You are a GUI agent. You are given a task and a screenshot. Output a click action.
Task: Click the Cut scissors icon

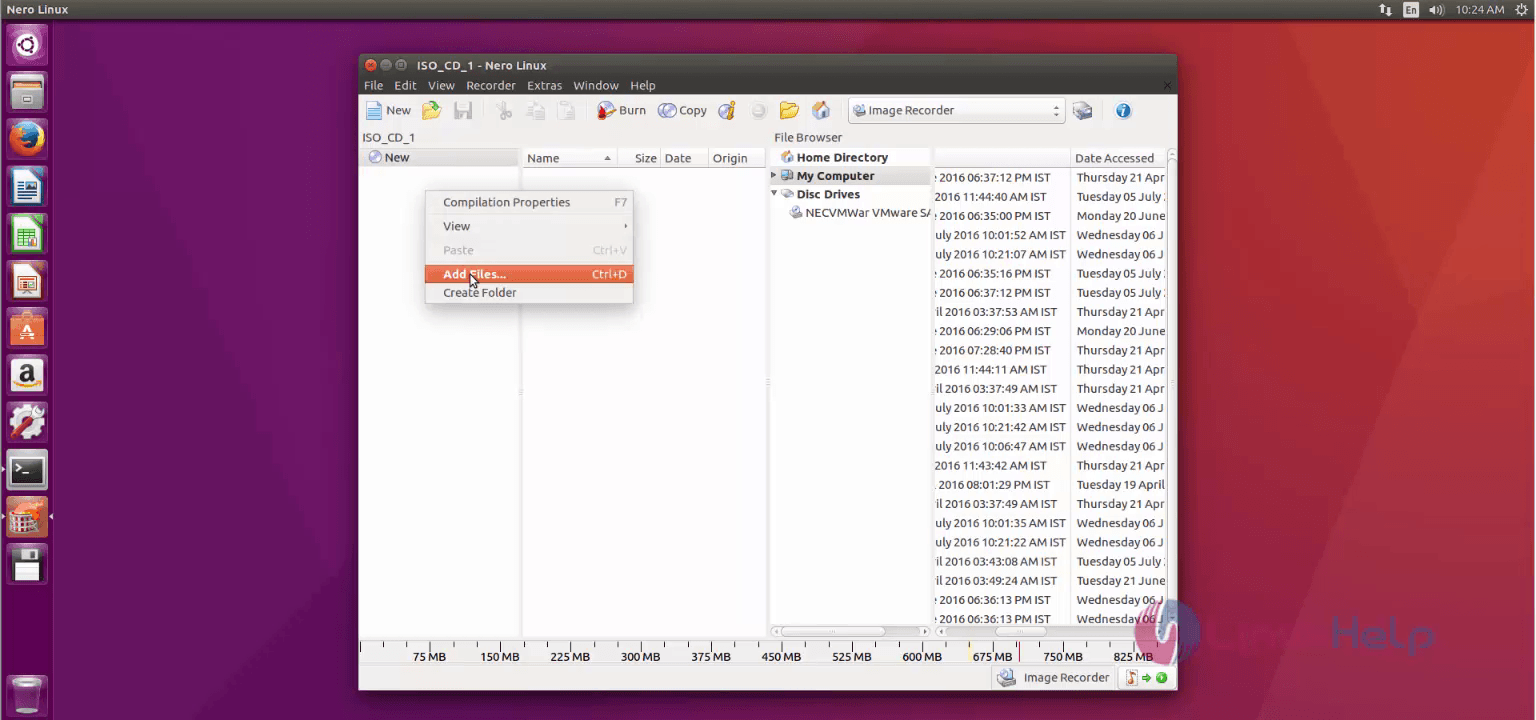[505, 111]
